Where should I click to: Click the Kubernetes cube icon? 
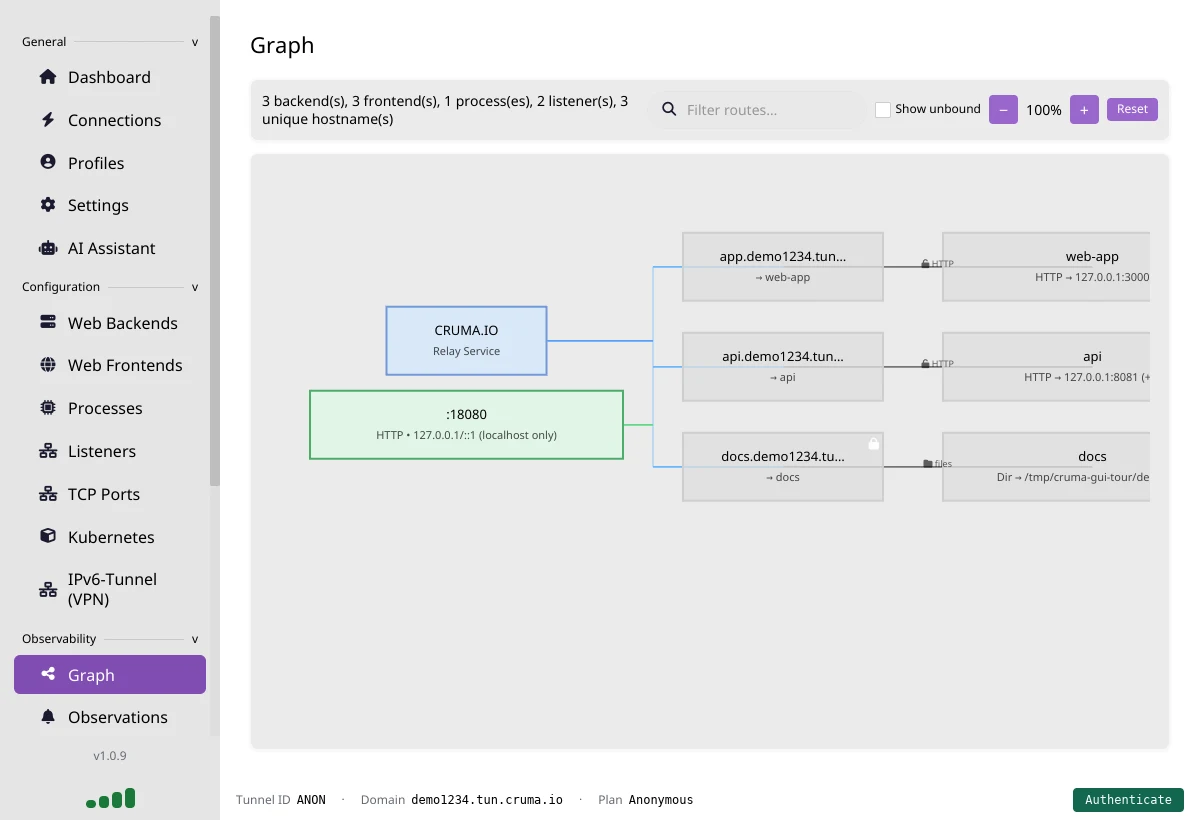pyautogui.click(x=48, y=536)
